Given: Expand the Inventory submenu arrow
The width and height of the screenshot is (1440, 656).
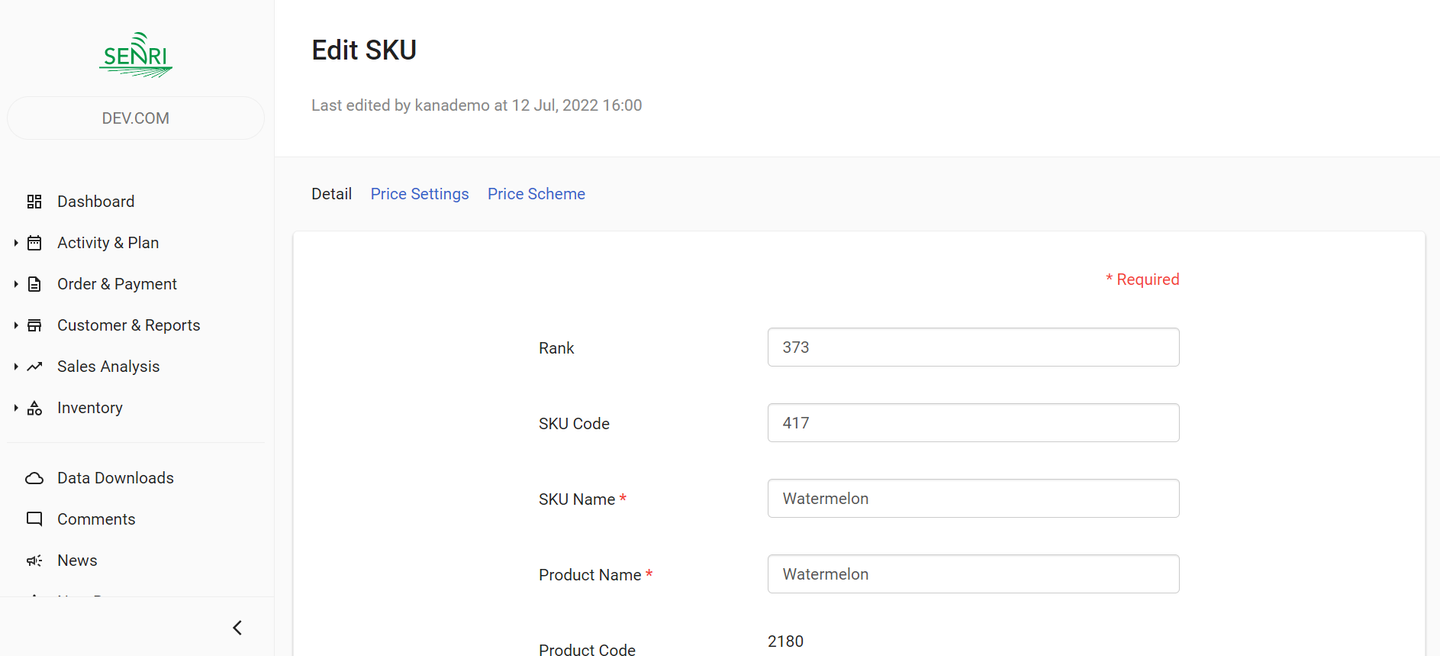Looking at the screenshot, I should (16, 408).
